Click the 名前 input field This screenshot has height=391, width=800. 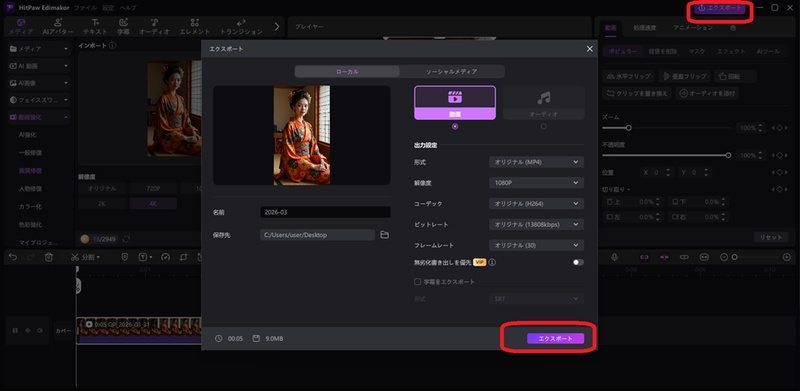pyautogui.click(x=325, y=212)
